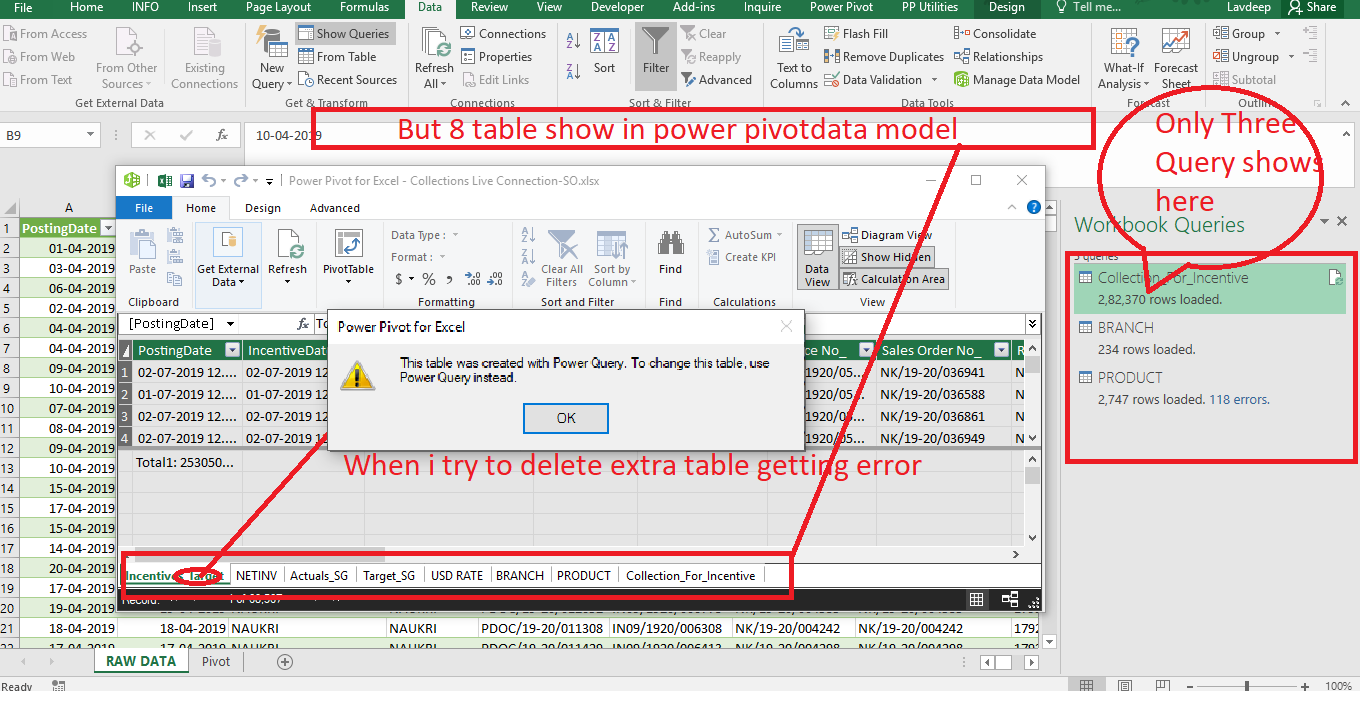This screenshot has width=1360, height=714.
Task: Open the Data Type dropdown
Action: [455, 235]
